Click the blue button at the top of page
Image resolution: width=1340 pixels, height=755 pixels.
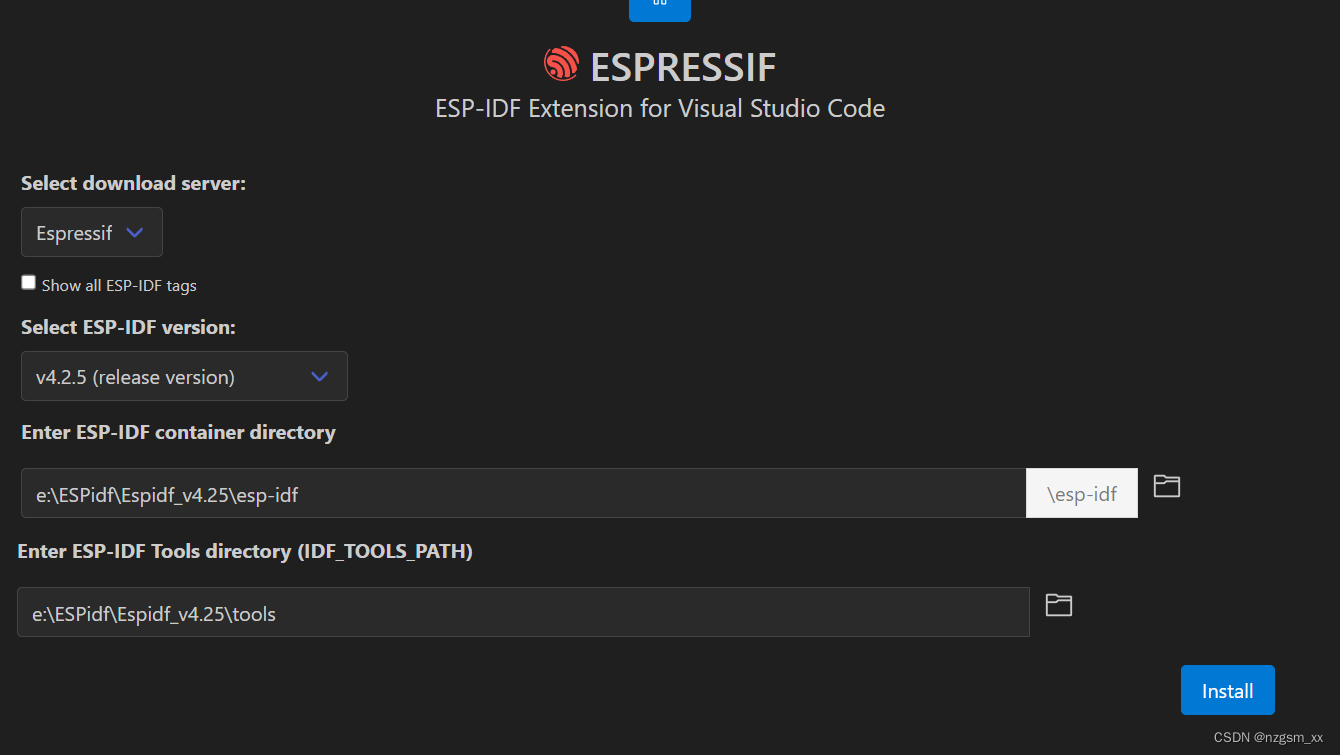659,10
